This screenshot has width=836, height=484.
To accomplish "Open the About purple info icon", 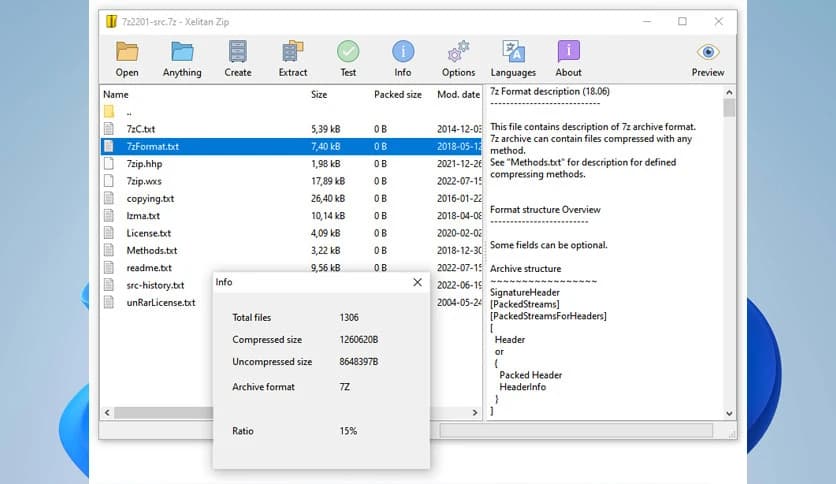I will point(568,52).
